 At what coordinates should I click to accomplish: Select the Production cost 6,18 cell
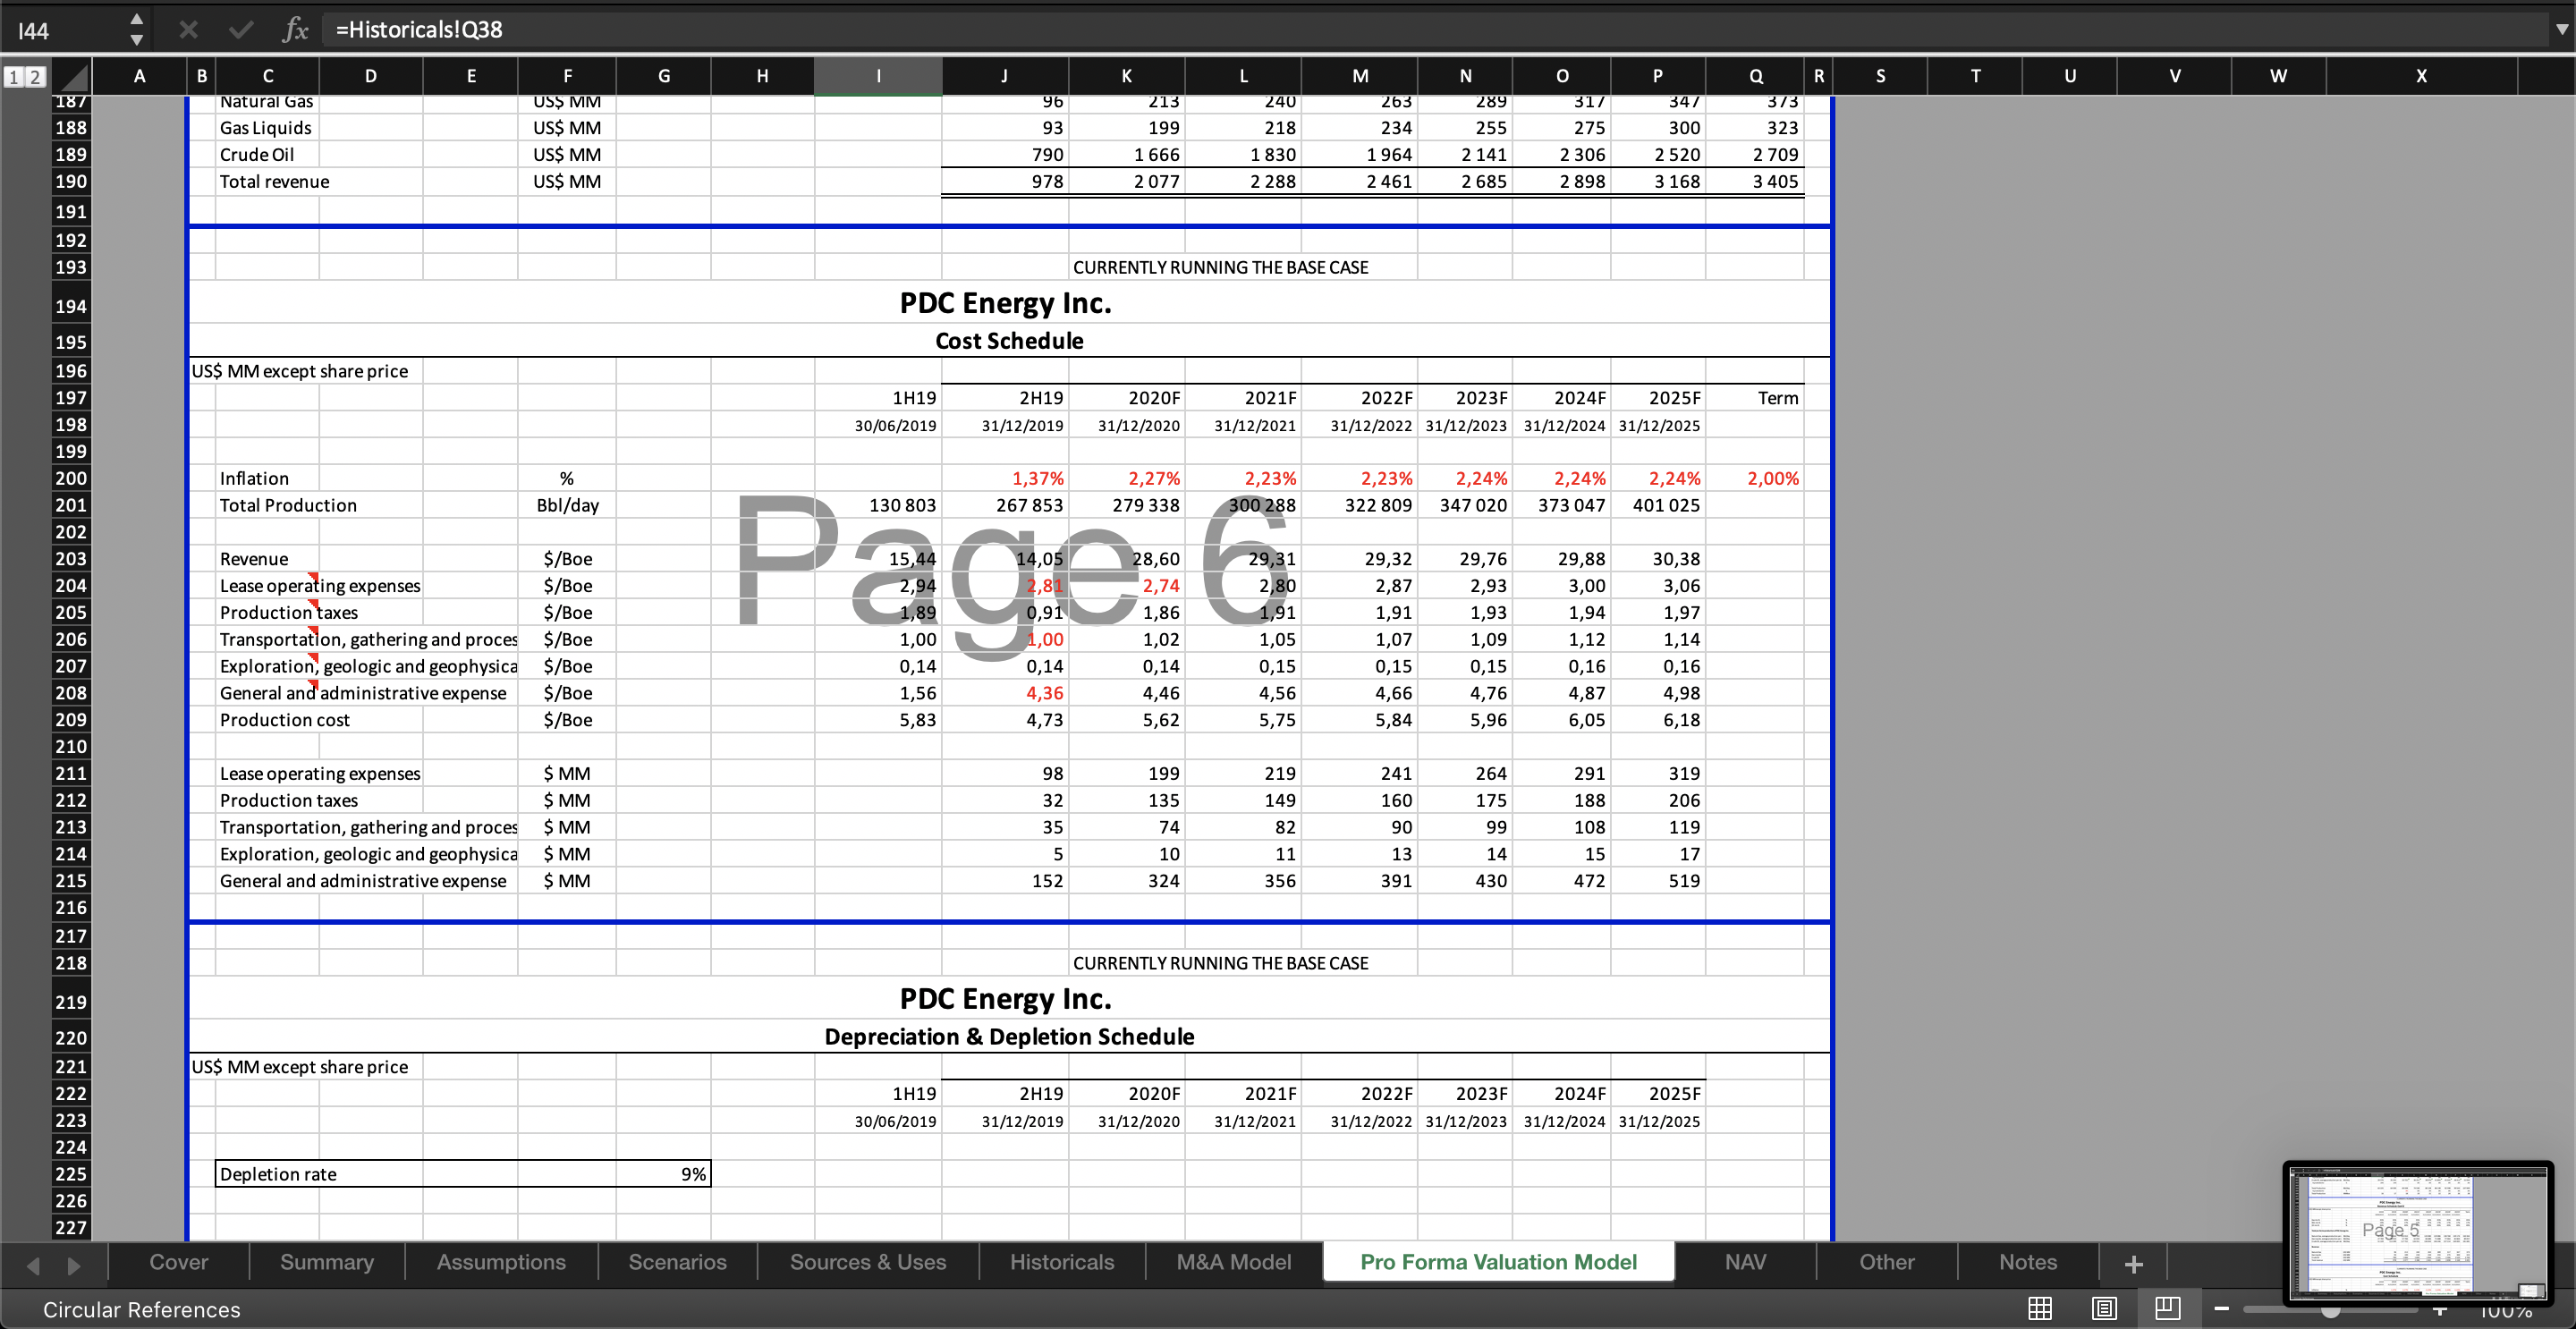tap(1658, 720)
